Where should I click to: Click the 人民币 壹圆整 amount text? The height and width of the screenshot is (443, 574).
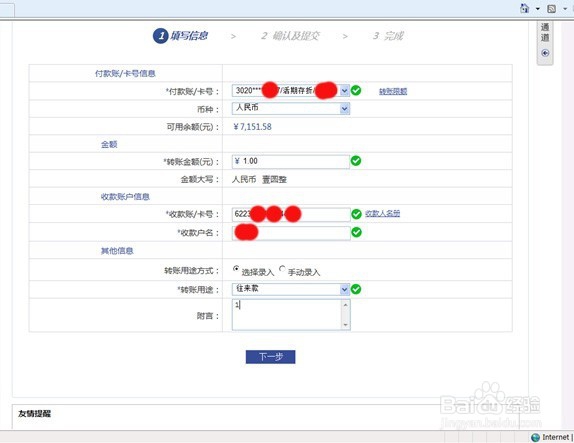click(x=259, y=179)
